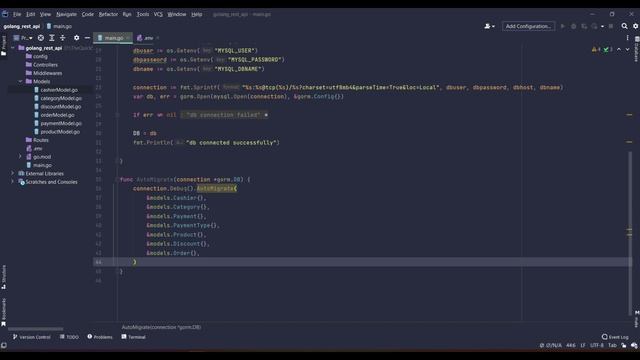
Task: Select the Routes folder
Action: 37,140
